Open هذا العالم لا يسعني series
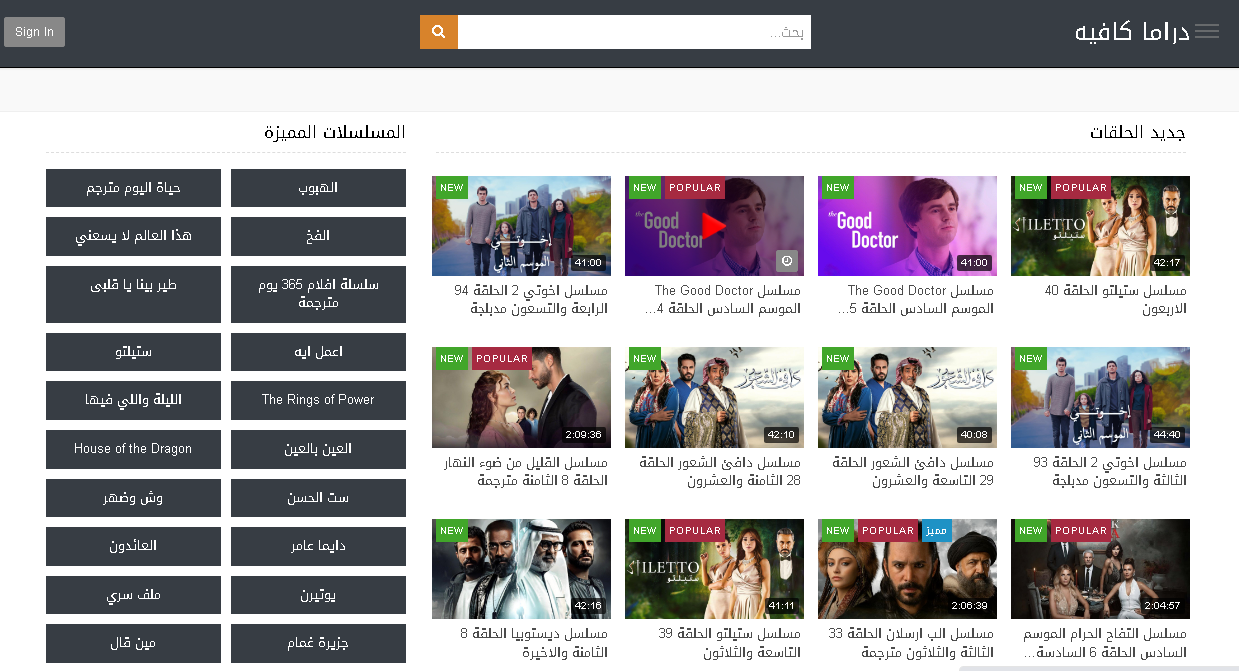 pyautogui.click(x=133, y=236)
